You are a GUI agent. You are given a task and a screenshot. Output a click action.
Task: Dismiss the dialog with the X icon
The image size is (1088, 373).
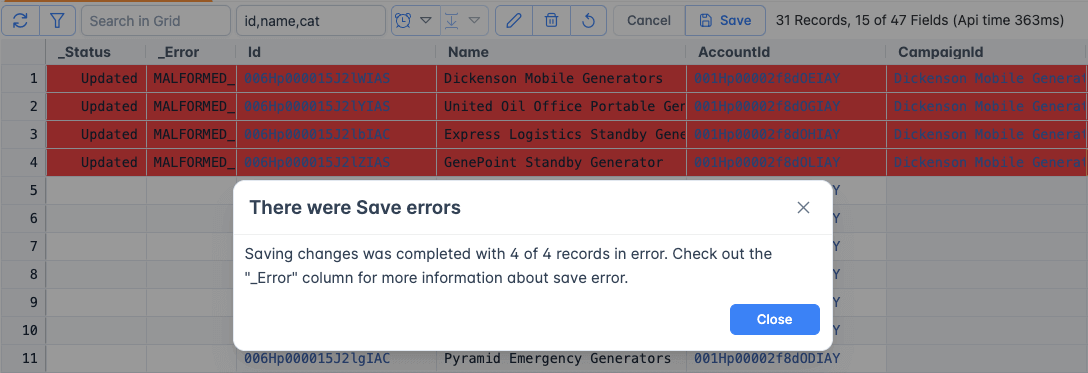pyautogui.click(x=804, y=207)
